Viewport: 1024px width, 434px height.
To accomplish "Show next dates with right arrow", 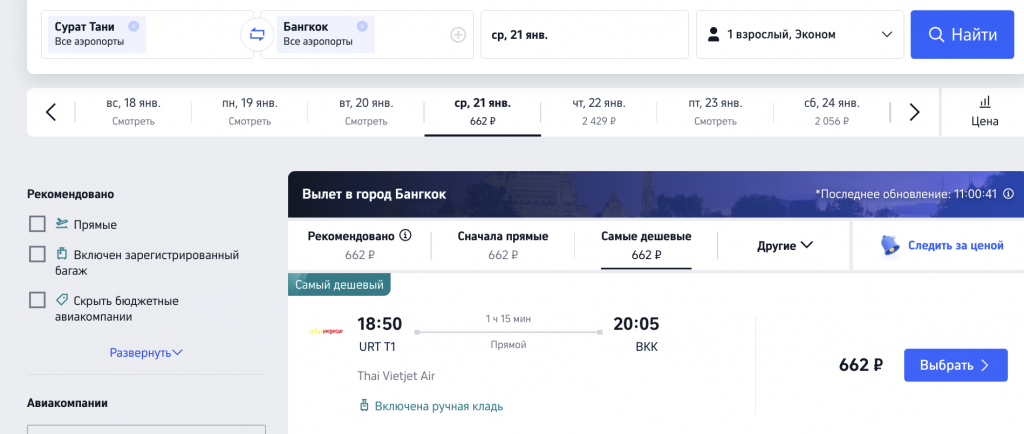I will (x=914, y=112).
